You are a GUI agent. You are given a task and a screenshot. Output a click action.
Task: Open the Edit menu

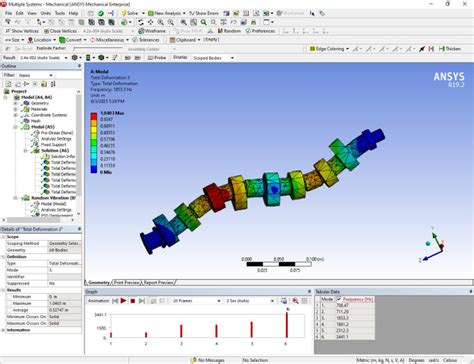(20, 13)
